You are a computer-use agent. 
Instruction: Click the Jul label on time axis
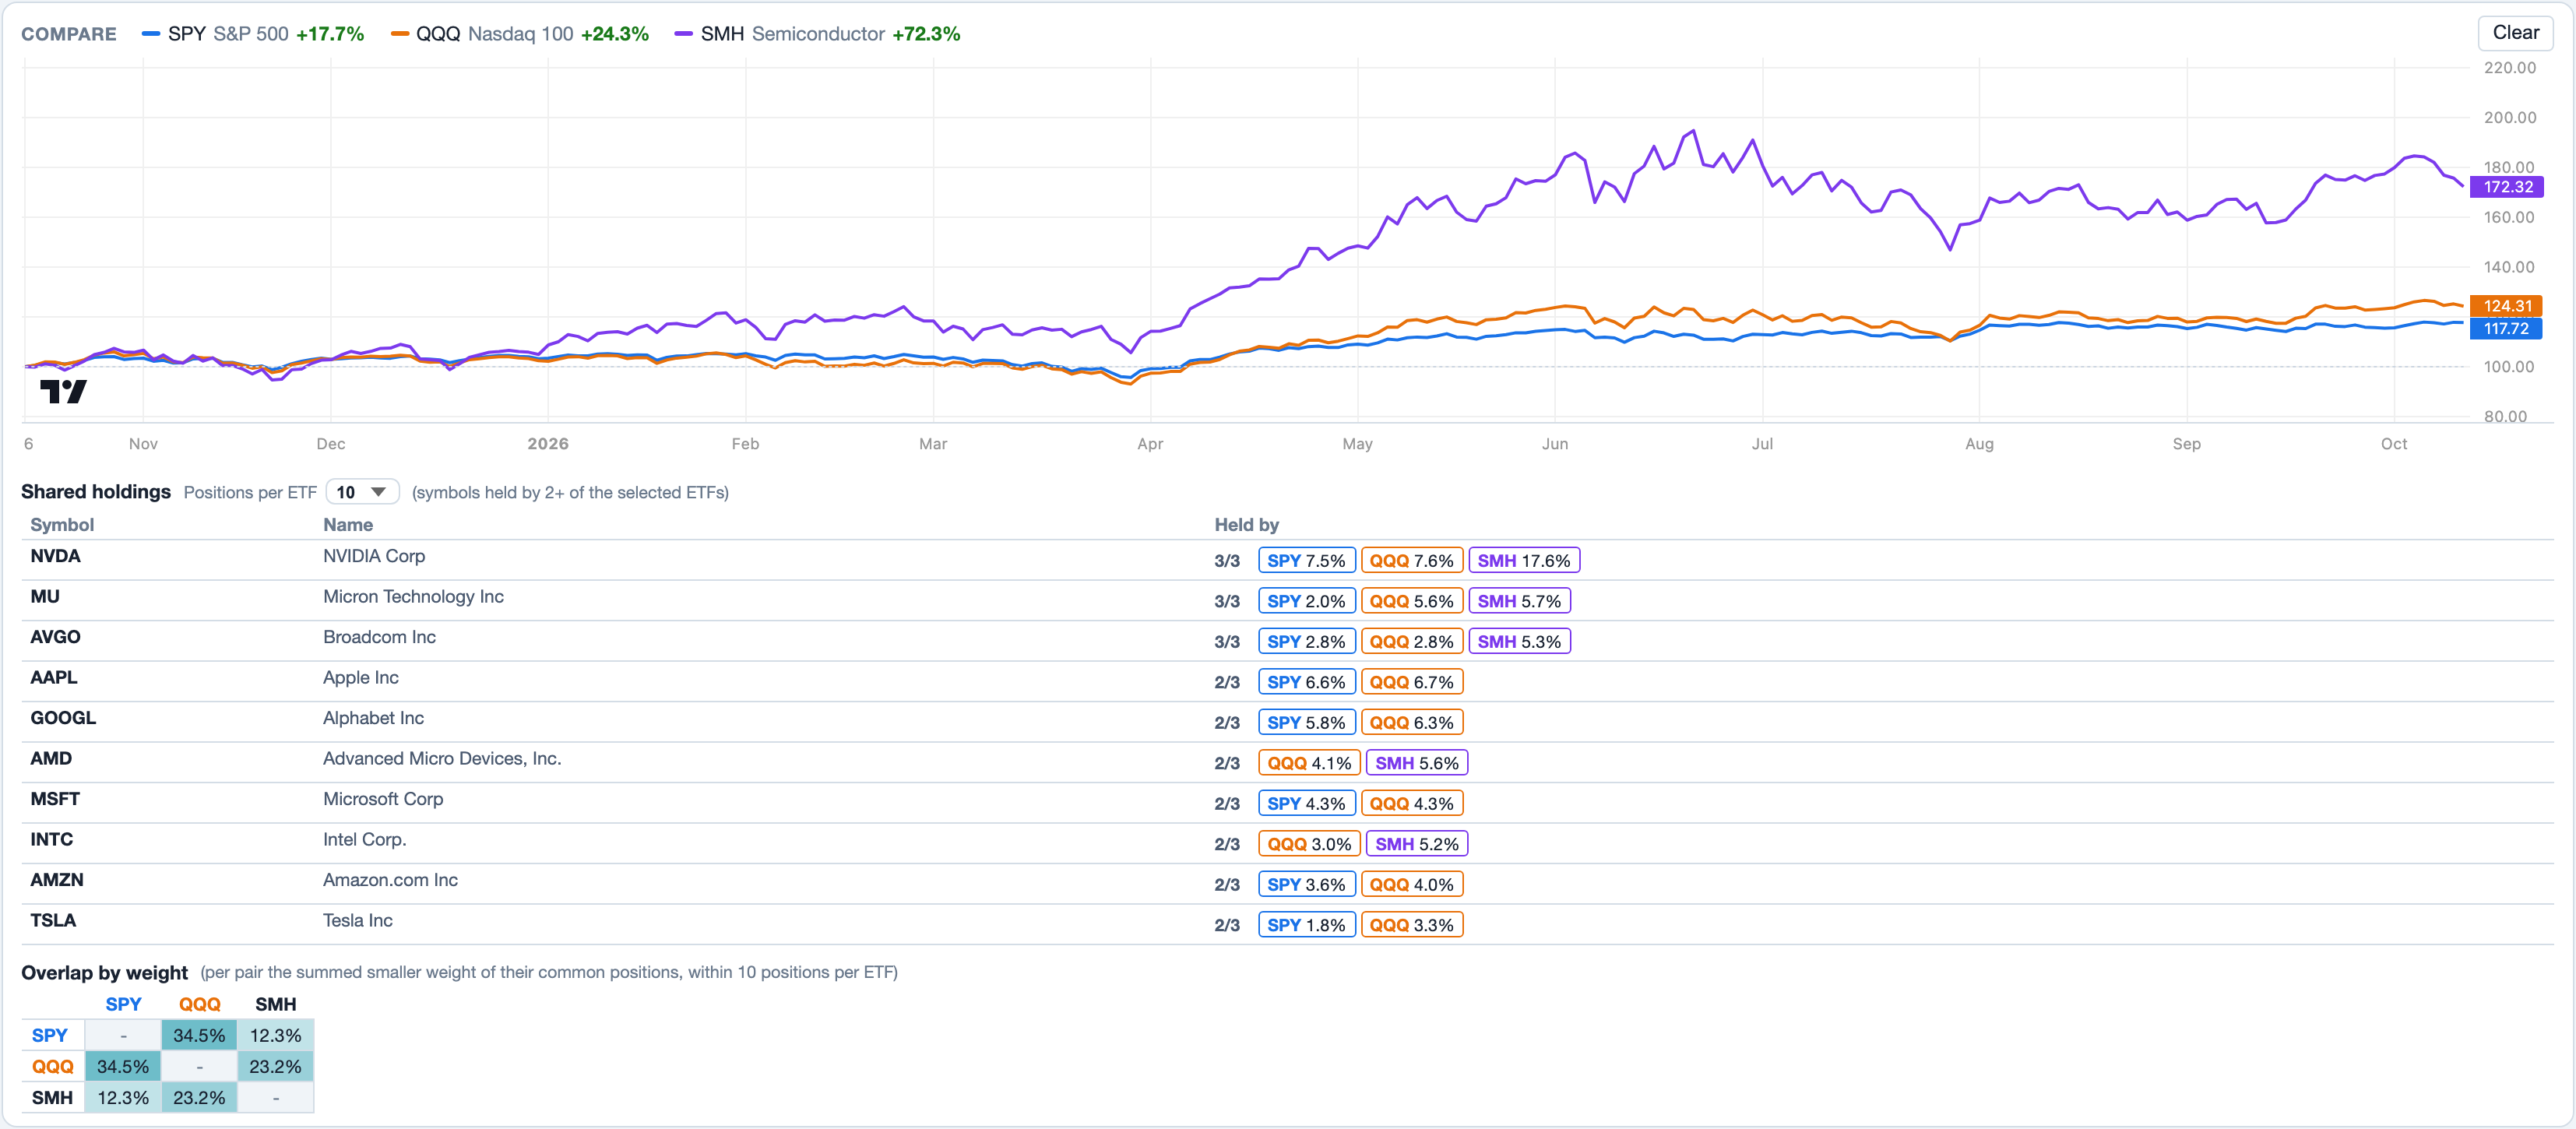(1762, 444)
